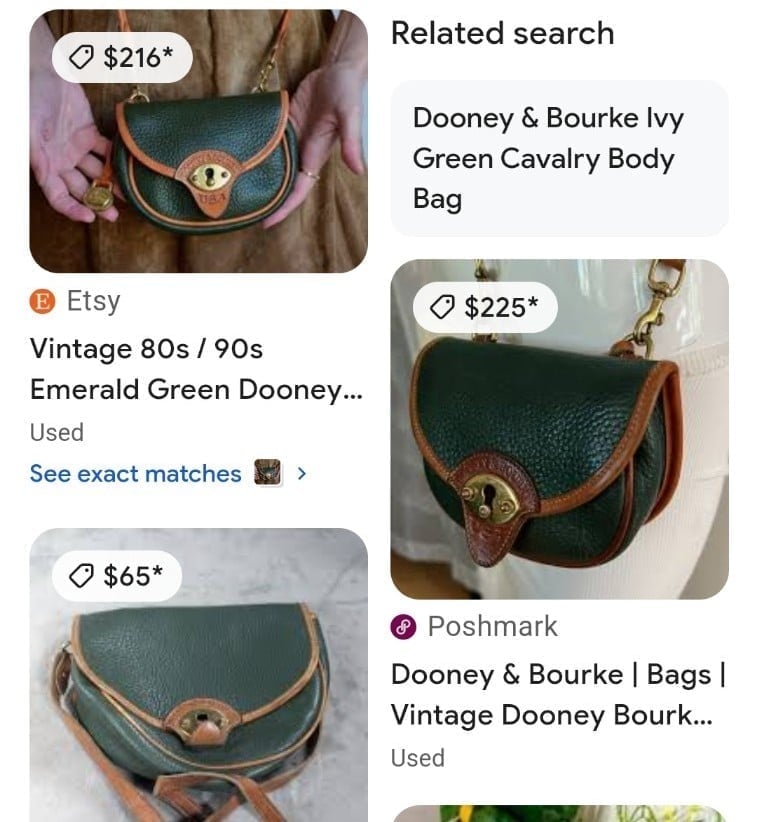Open the Poshmark green bag product photo

[x=559, y=429]
